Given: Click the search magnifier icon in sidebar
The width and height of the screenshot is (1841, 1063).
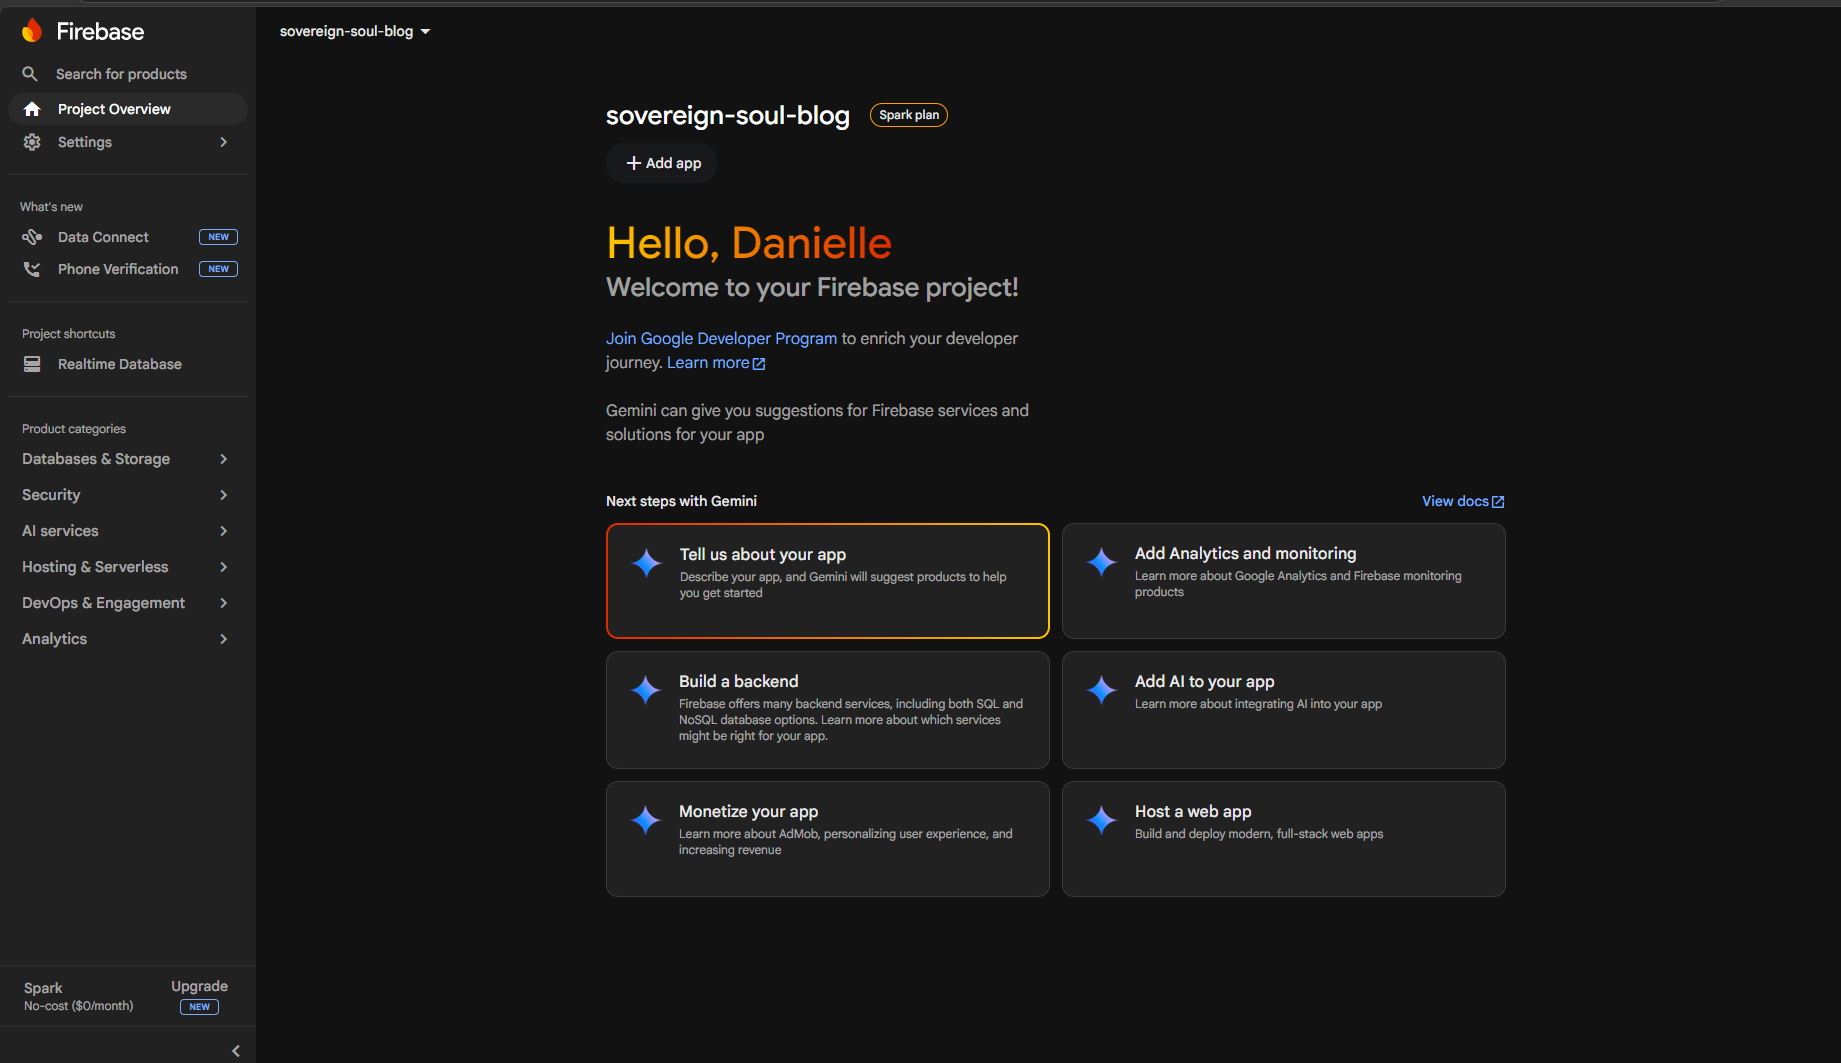Looking at the screenshot, I should click(x=30, y=74).
